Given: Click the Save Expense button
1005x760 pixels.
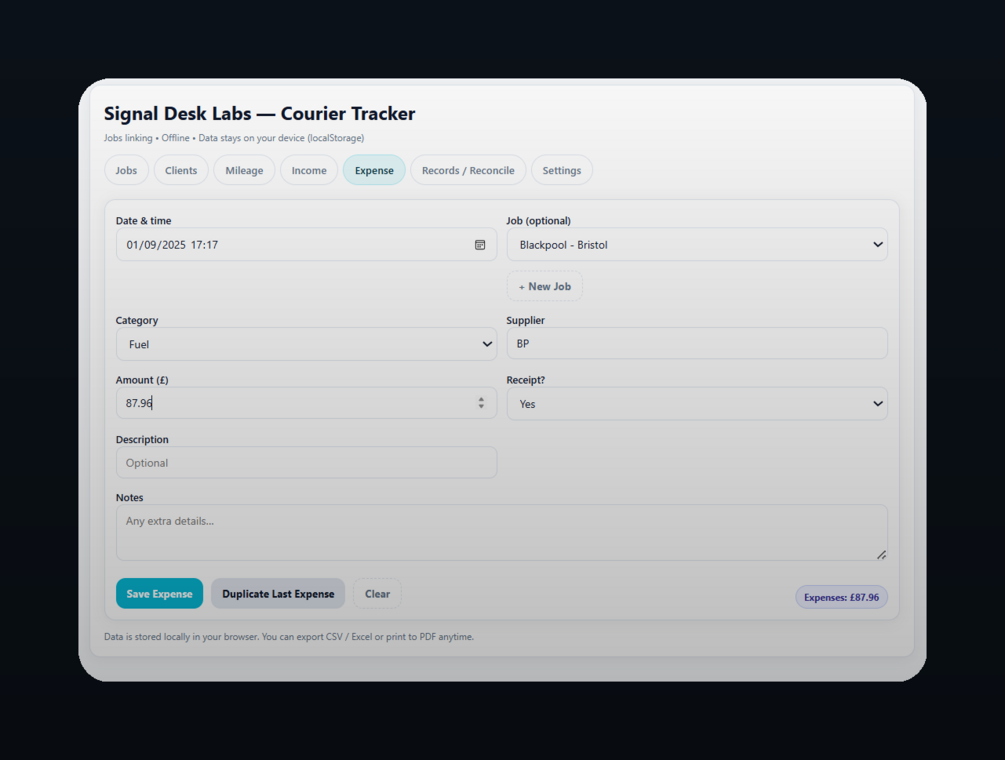Looking at the screenshot, I should point(159,594).
